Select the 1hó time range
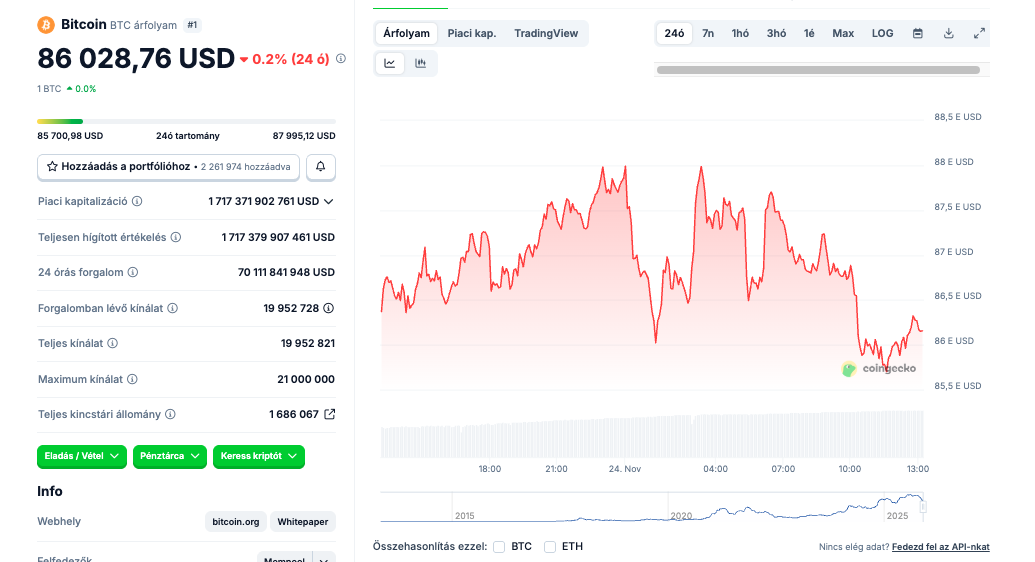Viewport: 1035px width, 562px height. click(x=740, y=33)
